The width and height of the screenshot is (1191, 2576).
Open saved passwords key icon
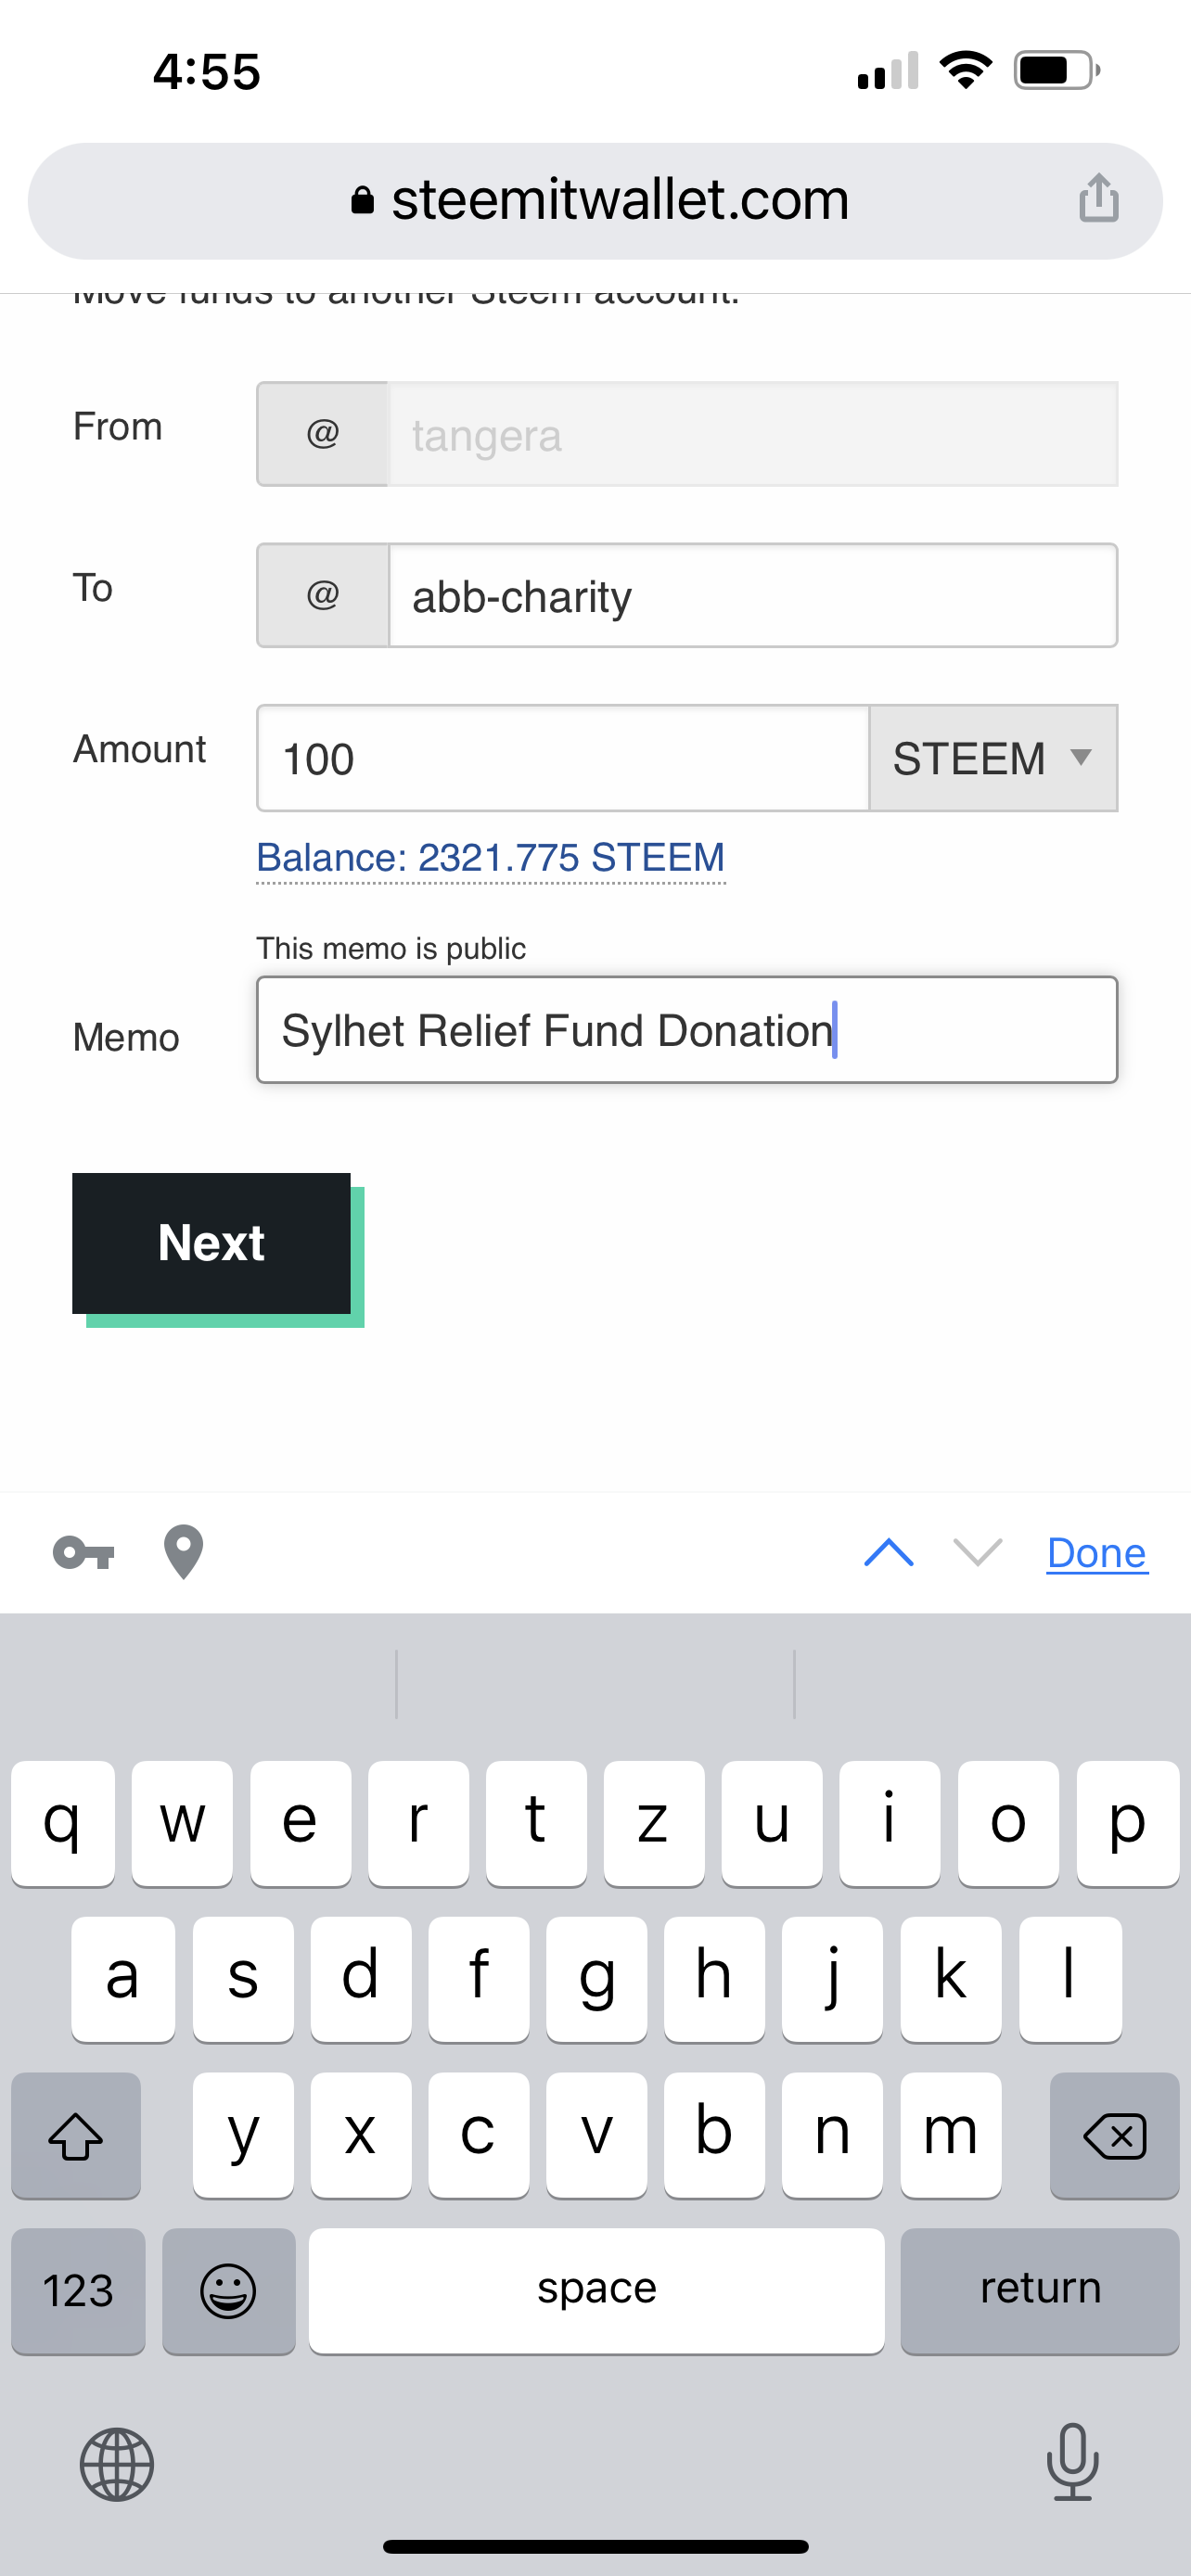click(x=84, y=1553)
